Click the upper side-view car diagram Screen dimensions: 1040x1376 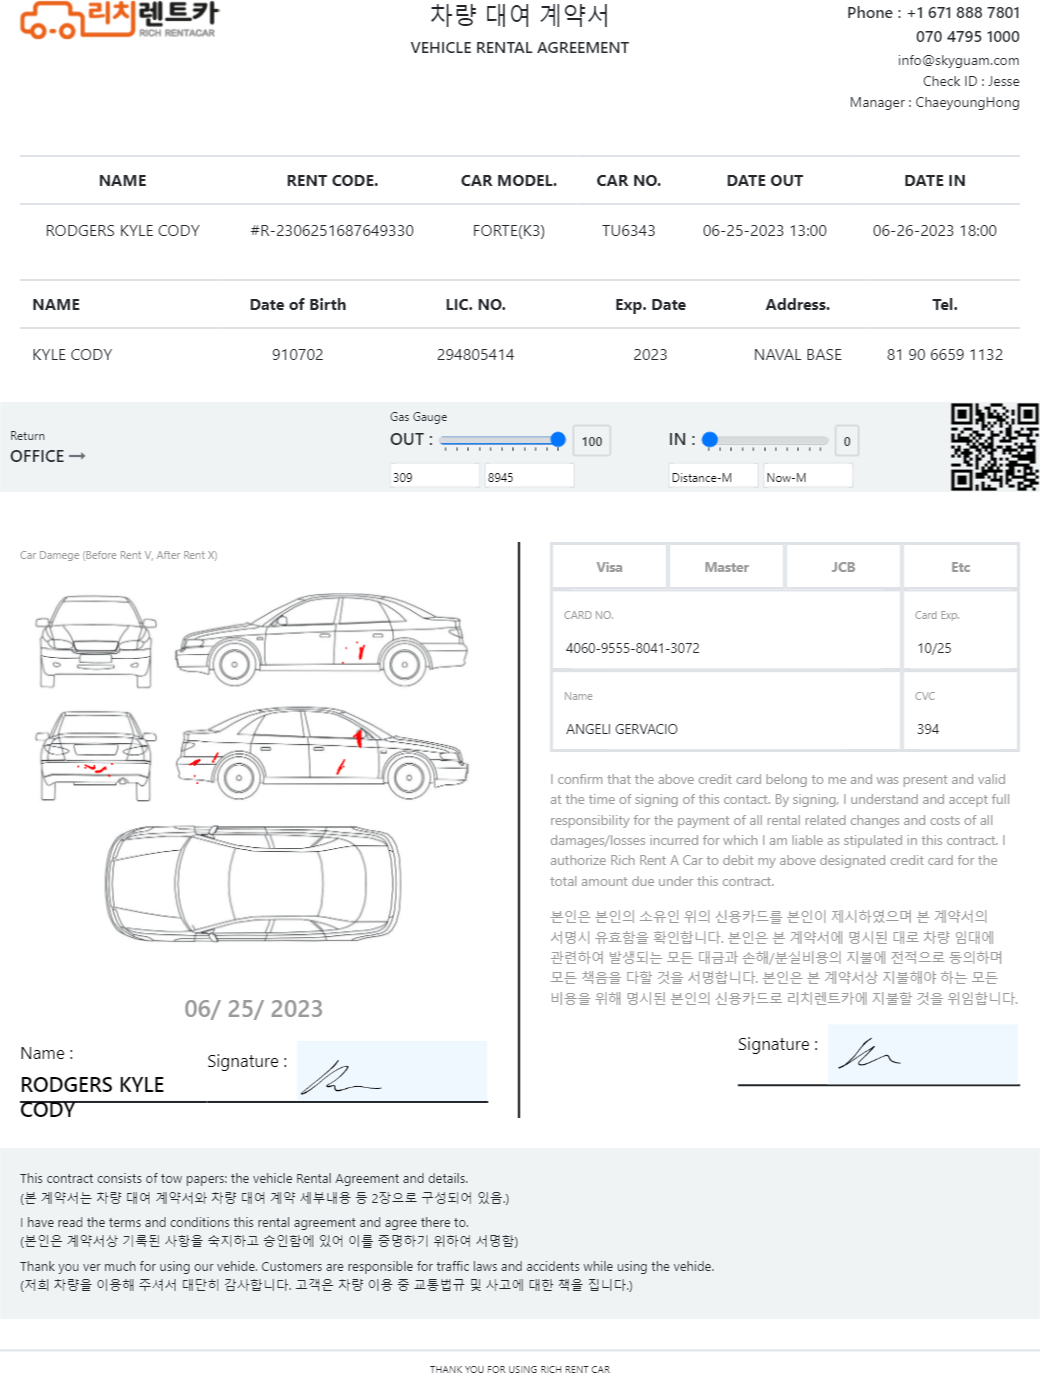click(321, 639)
